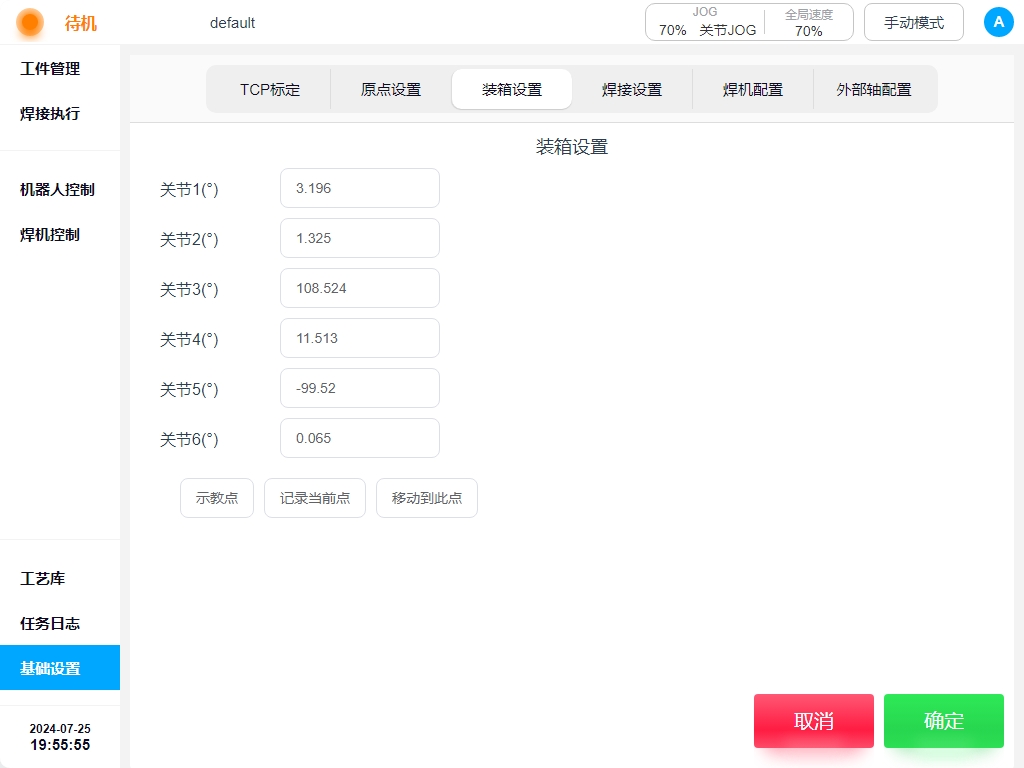
Task: Open 工艺库 from the sidebar
Action: point(43,579)
